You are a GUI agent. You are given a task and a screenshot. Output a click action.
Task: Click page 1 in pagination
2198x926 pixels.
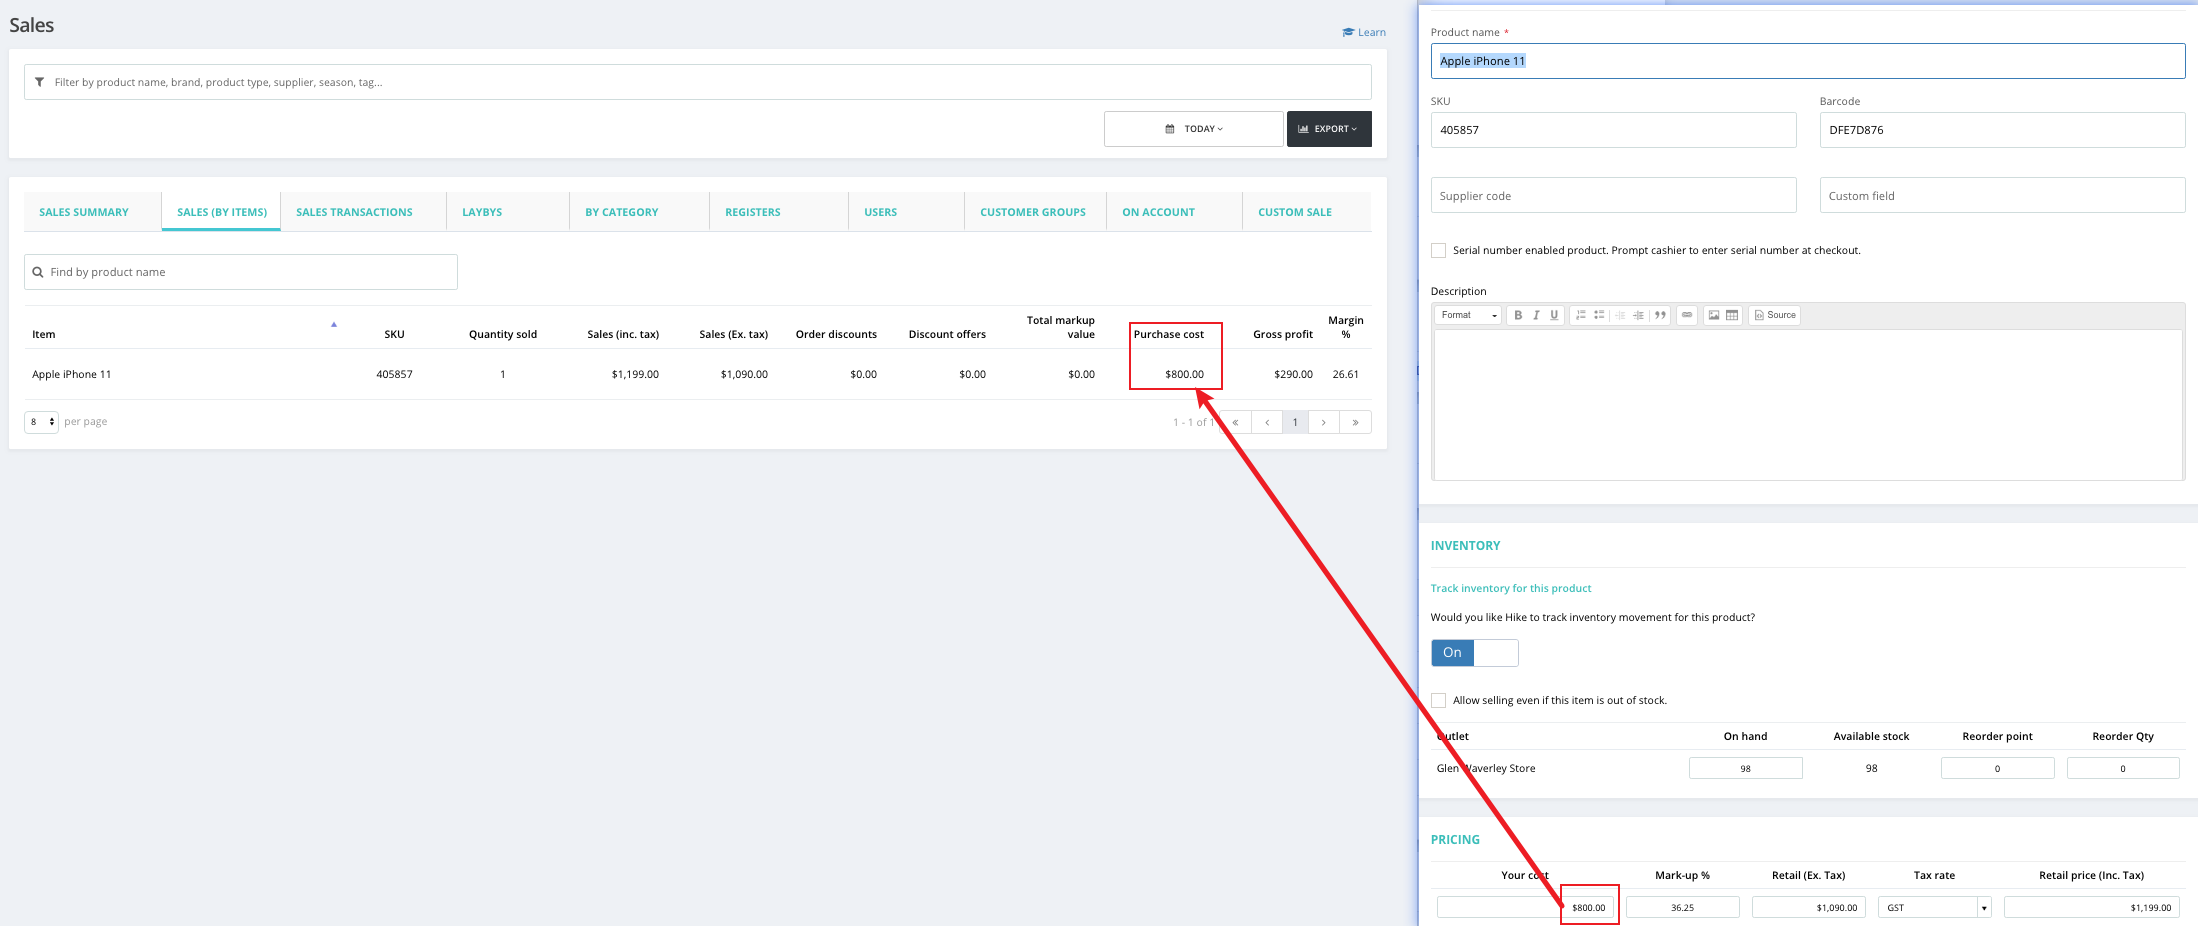point(1295,422)
